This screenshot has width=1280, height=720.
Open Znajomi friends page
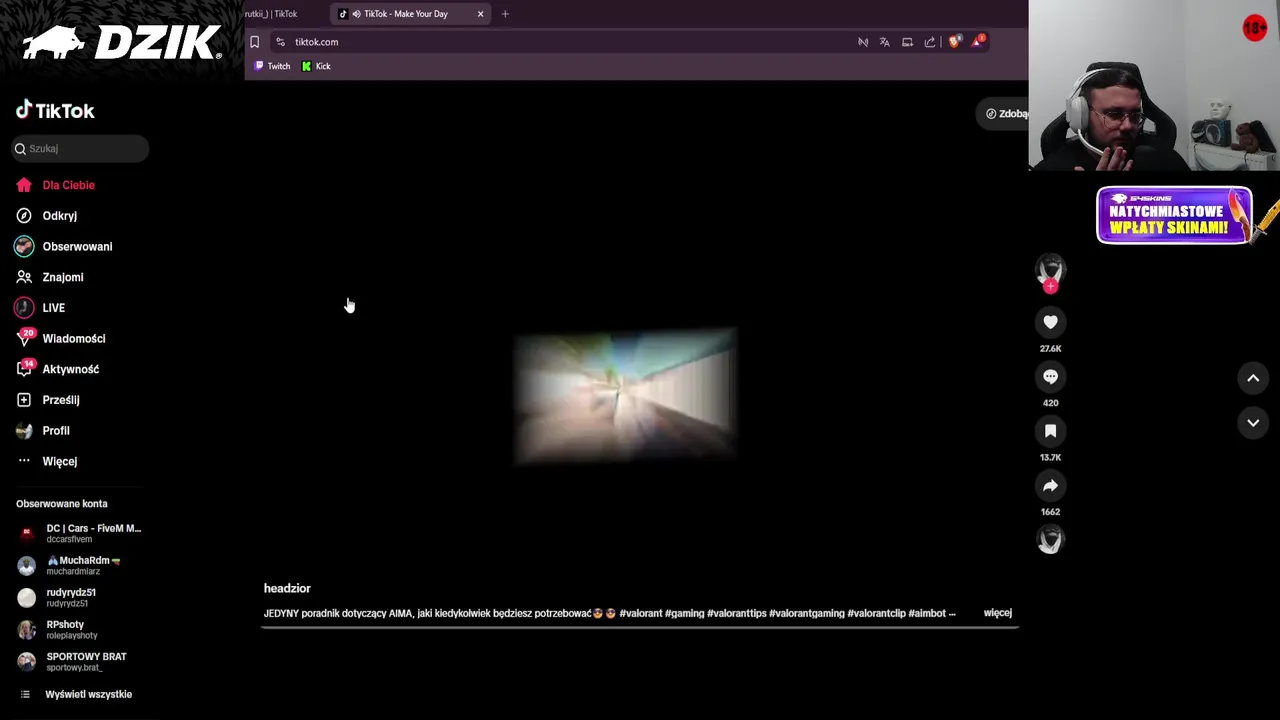pos(50,277)
